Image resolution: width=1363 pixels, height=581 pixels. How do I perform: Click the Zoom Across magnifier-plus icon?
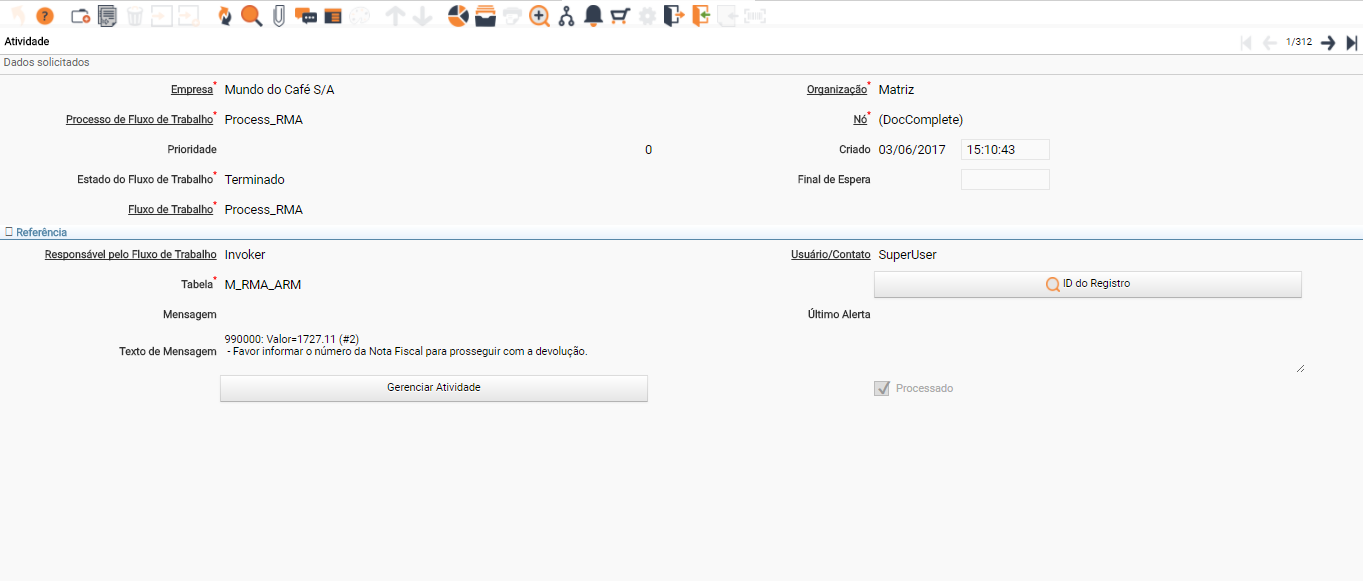click(x=540, y=16)
